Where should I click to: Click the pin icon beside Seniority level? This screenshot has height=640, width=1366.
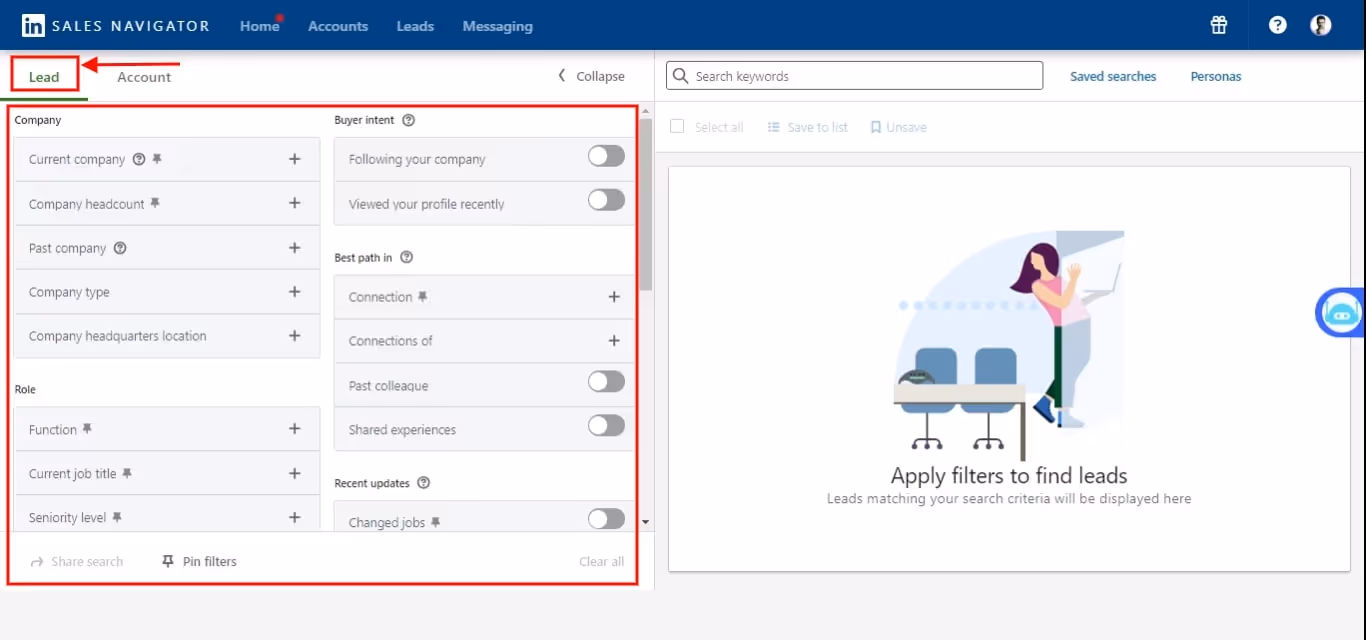[x=118, y=517]
